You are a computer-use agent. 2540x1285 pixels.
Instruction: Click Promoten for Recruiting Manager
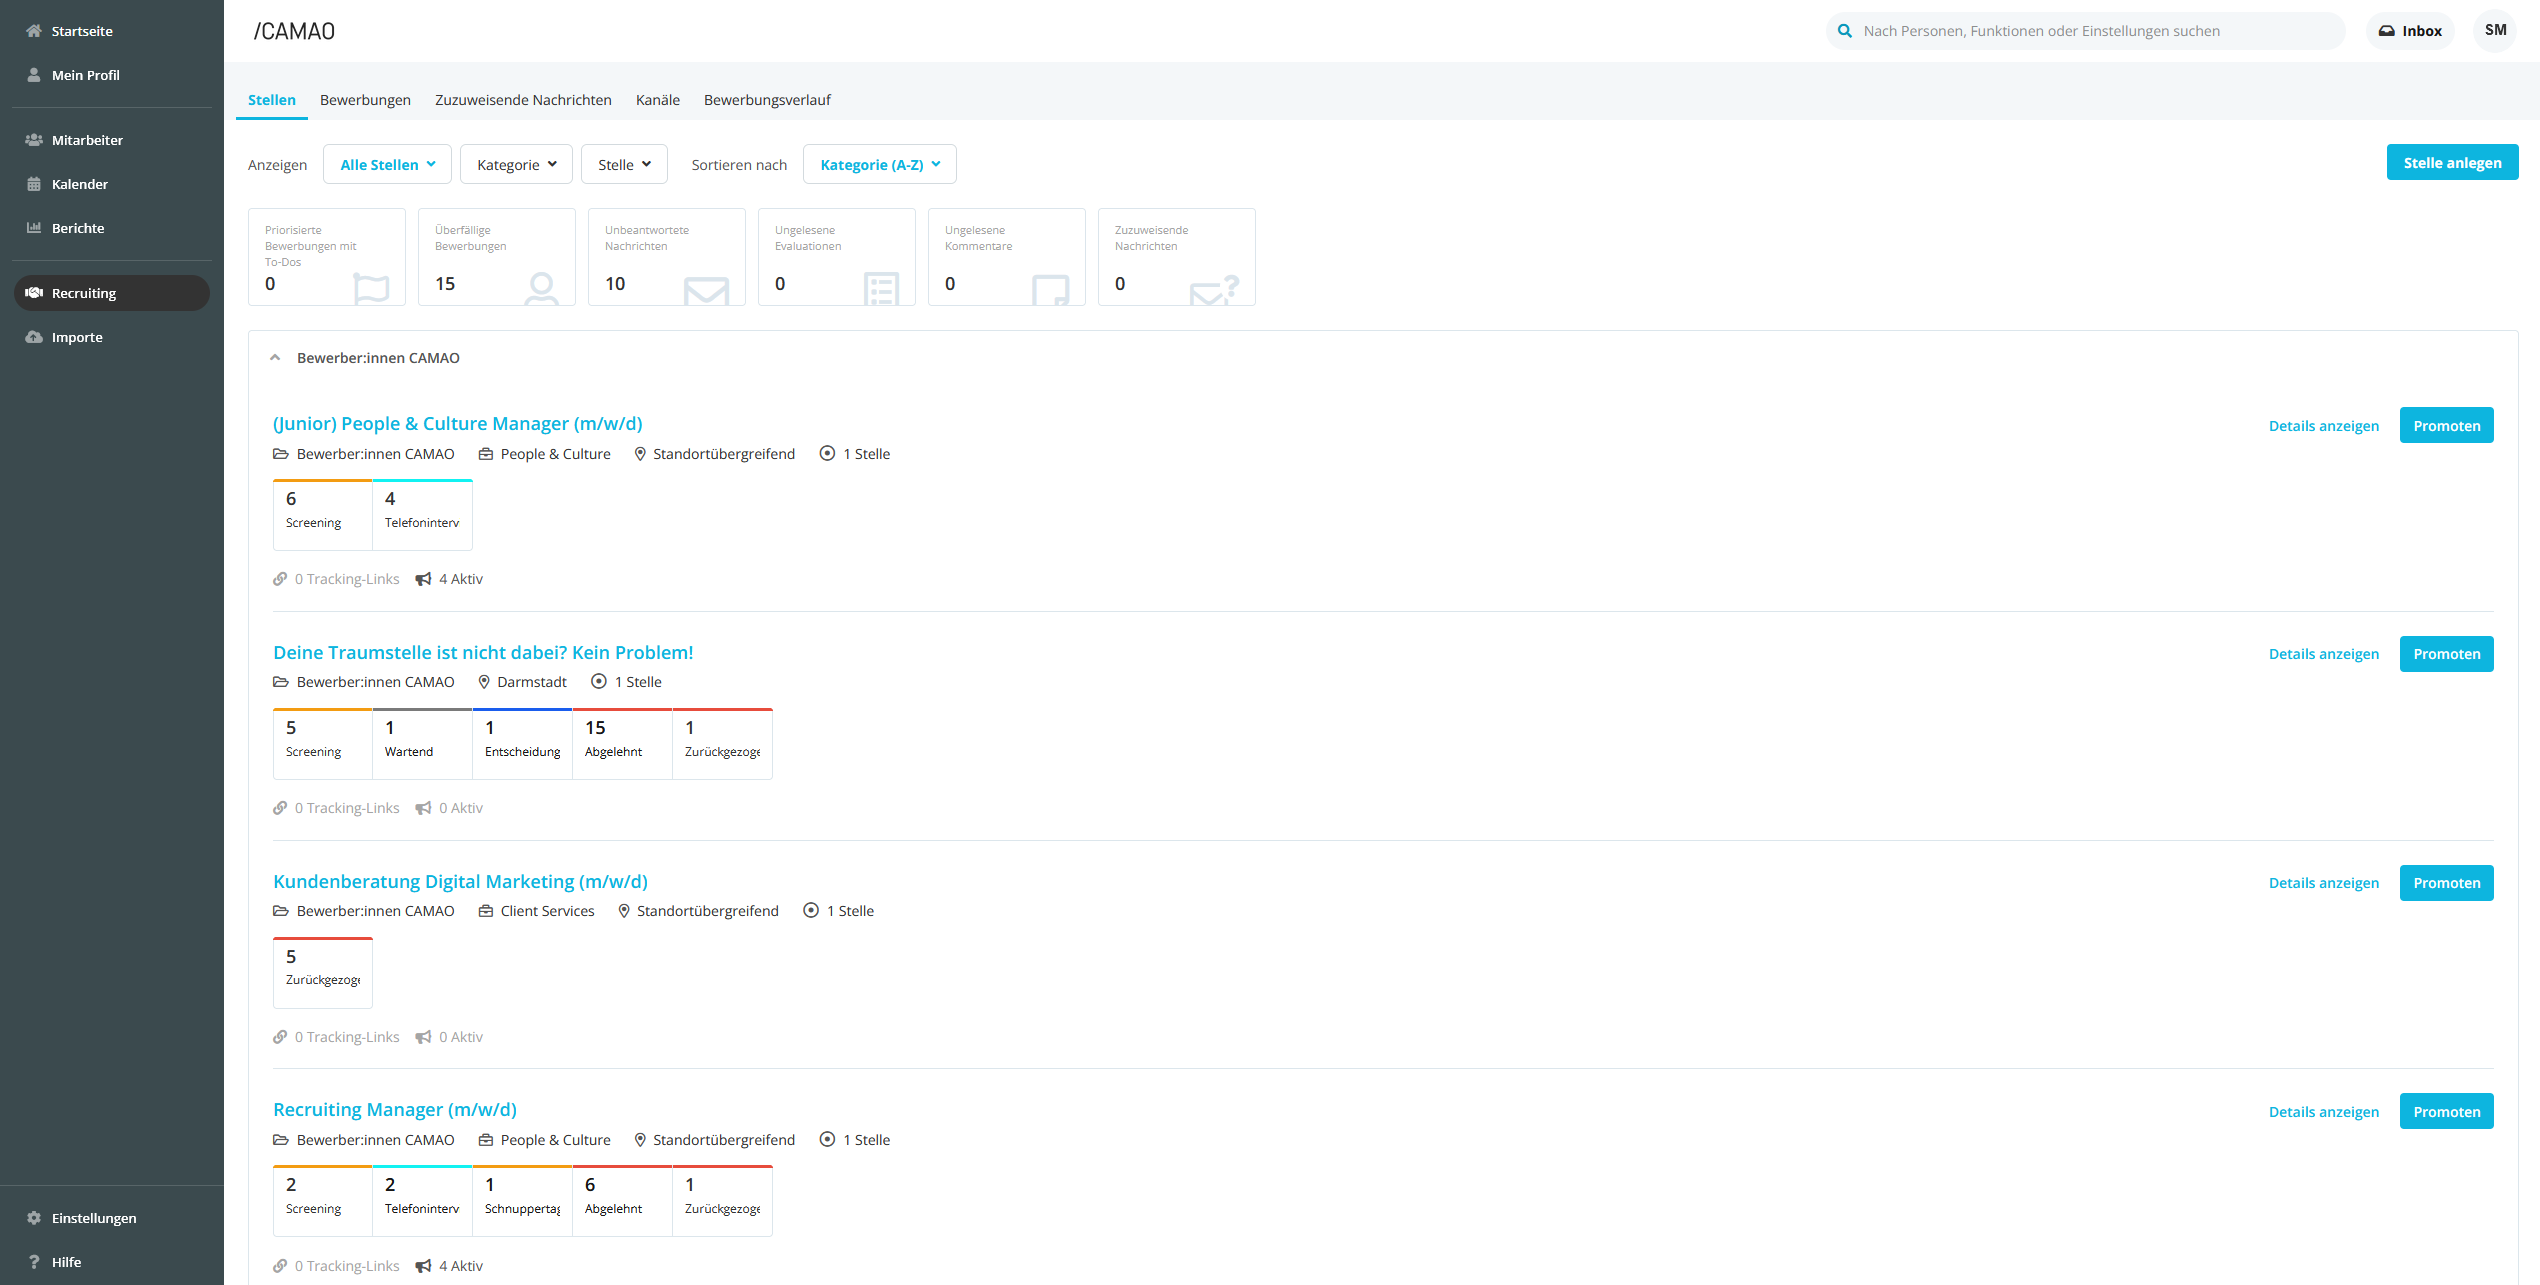pyautogui.click(x=2446, y=1111)
